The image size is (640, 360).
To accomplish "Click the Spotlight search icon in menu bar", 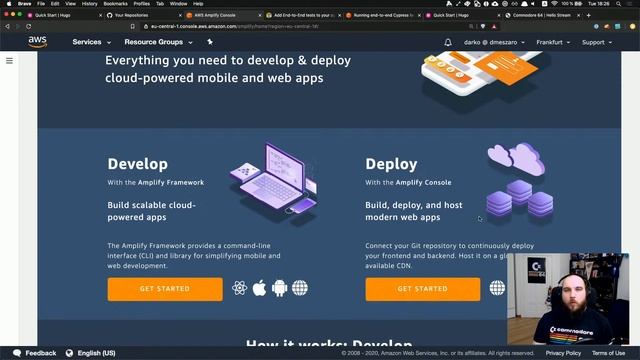I will pyautogui.click(x=618, y=4).
